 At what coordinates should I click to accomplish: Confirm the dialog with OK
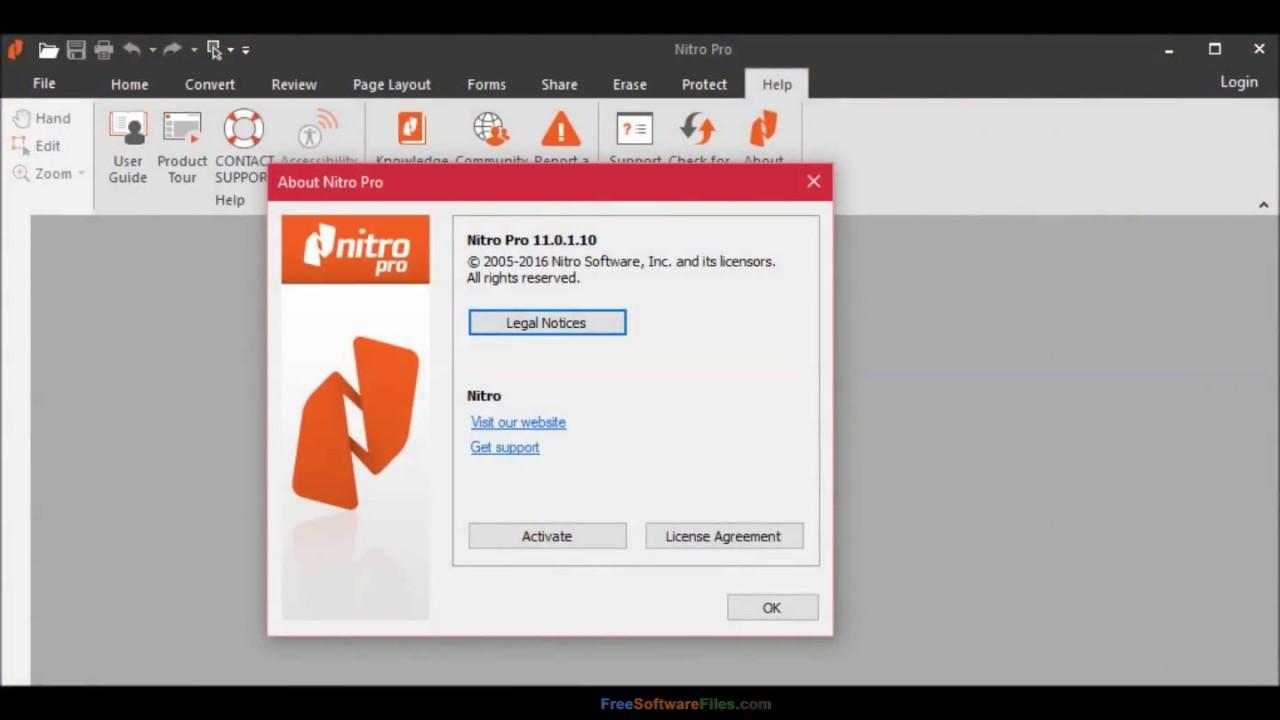pyautogui.click(x=772, y=607)
